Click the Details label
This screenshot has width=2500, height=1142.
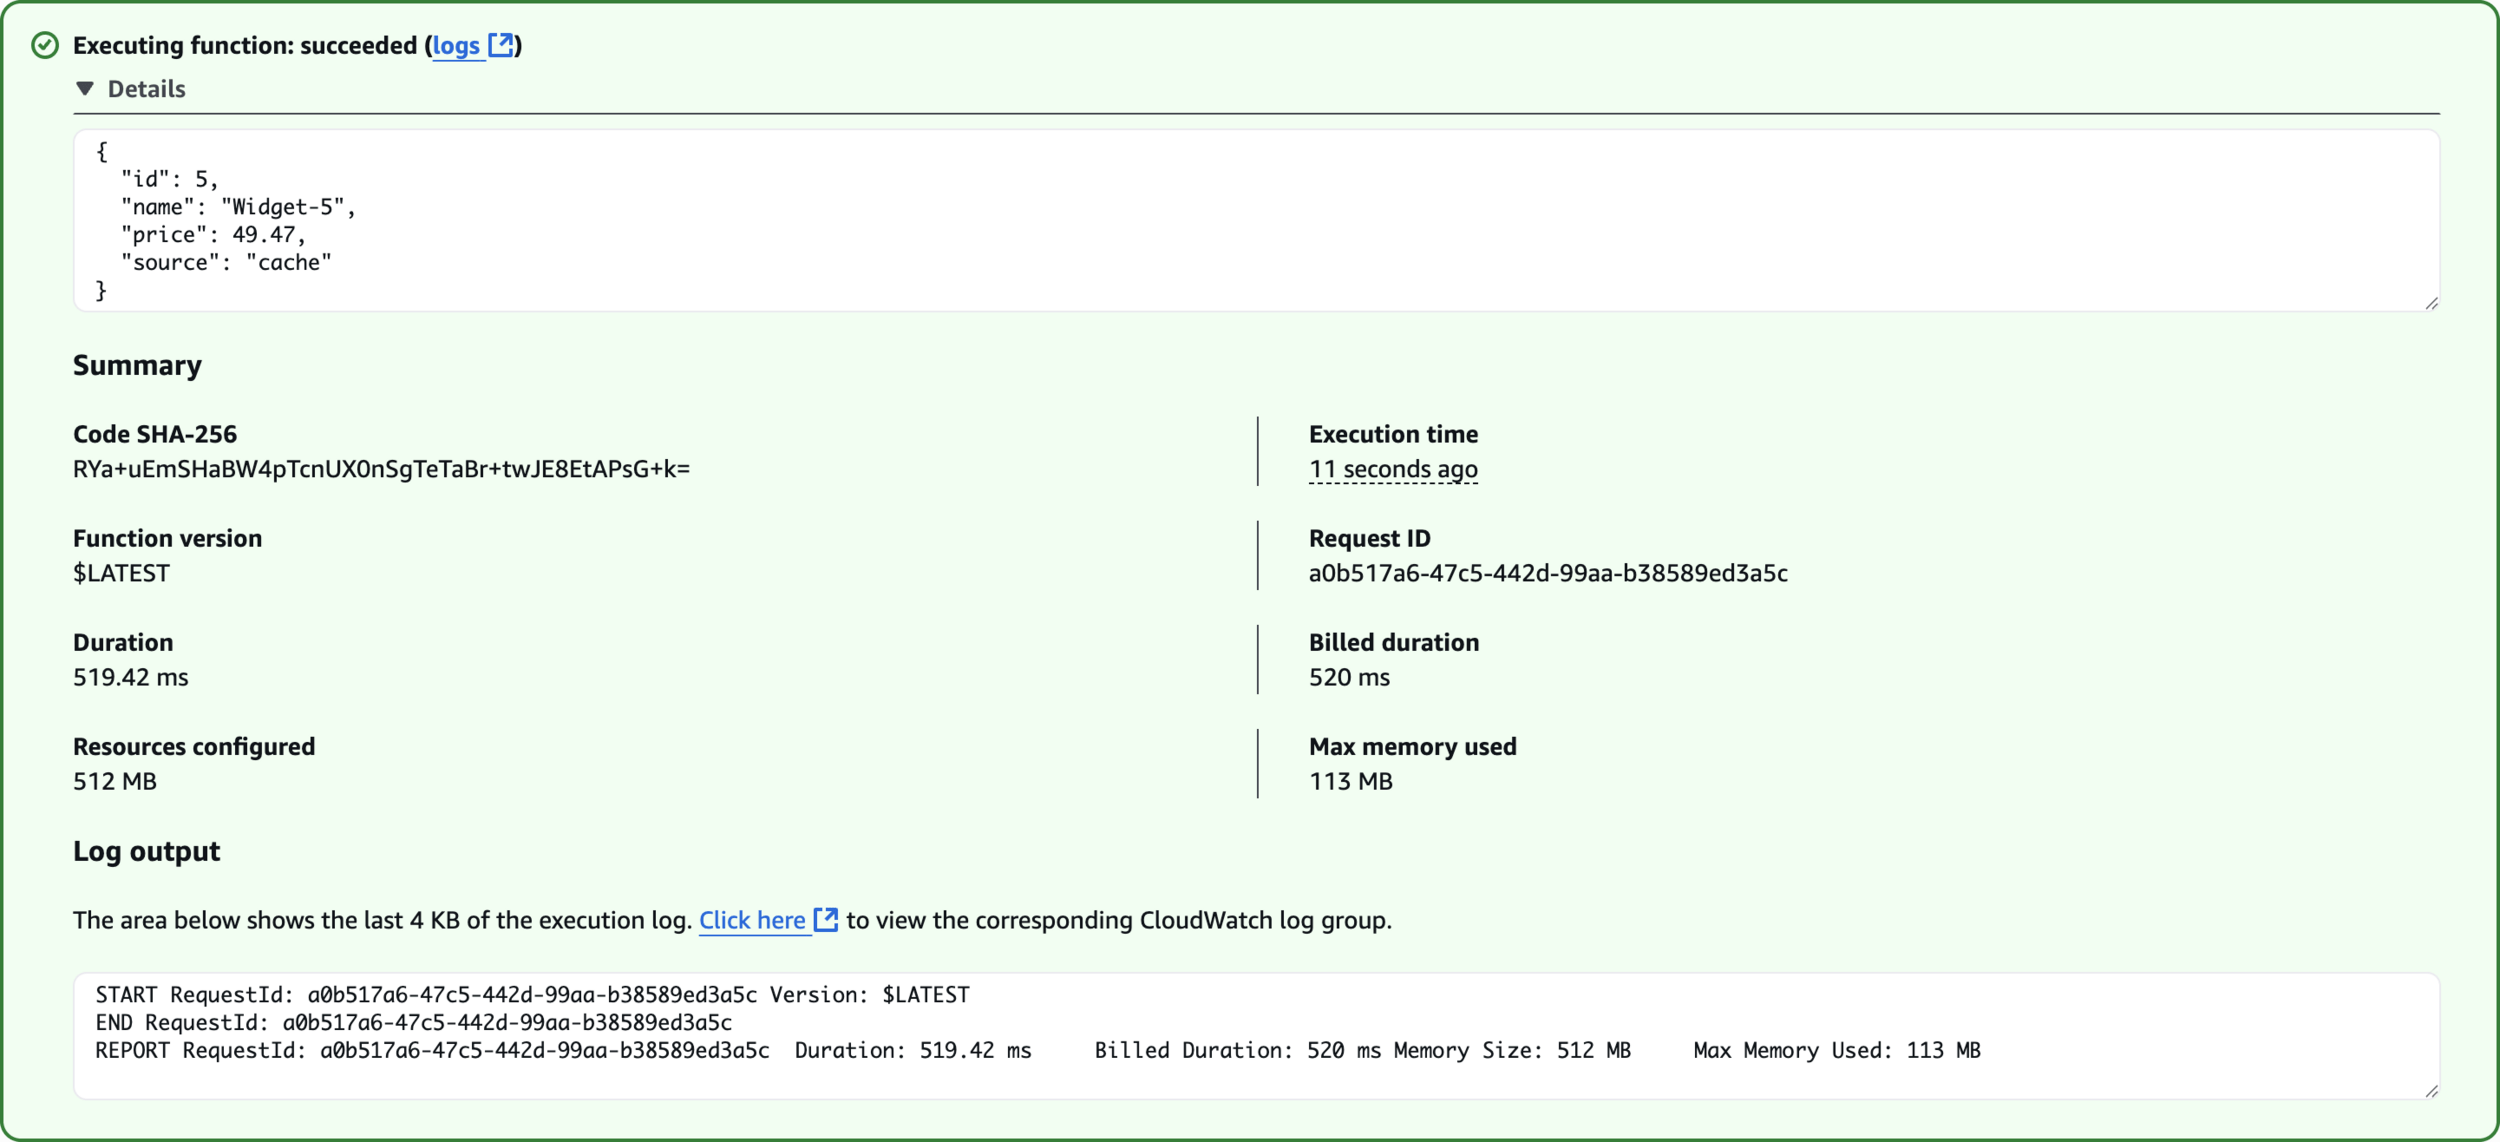[146, 89]
